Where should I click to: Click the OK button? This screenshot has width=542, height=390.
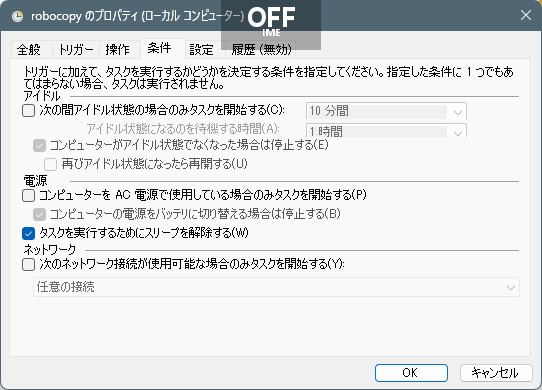click(411, 373)
